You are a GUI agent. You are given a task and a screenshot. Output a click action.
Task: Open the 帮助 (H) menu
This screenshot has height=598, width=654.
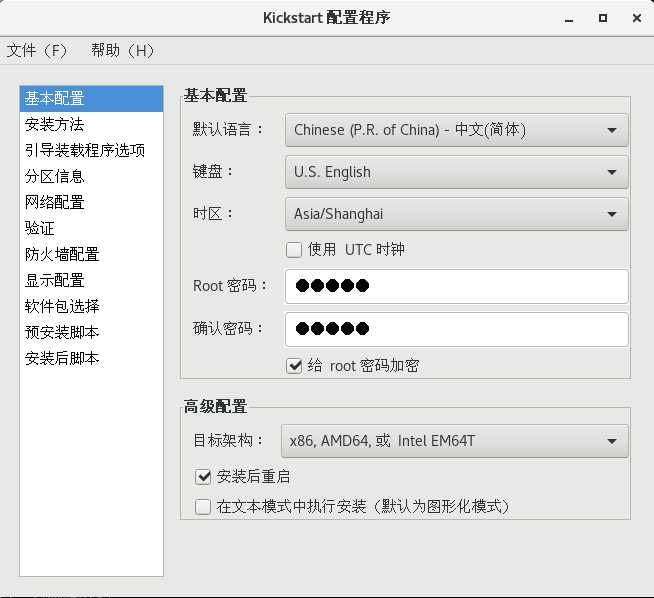click(x=123, y=51)
